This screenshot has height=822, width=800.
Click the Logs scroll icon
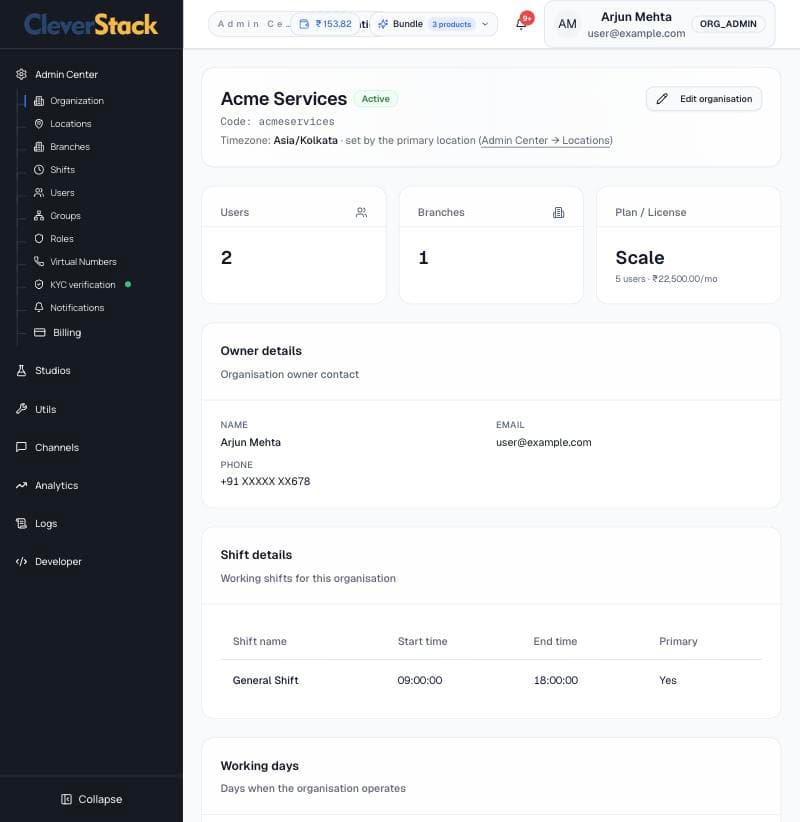pyautogui.click(x=21, y=523)
